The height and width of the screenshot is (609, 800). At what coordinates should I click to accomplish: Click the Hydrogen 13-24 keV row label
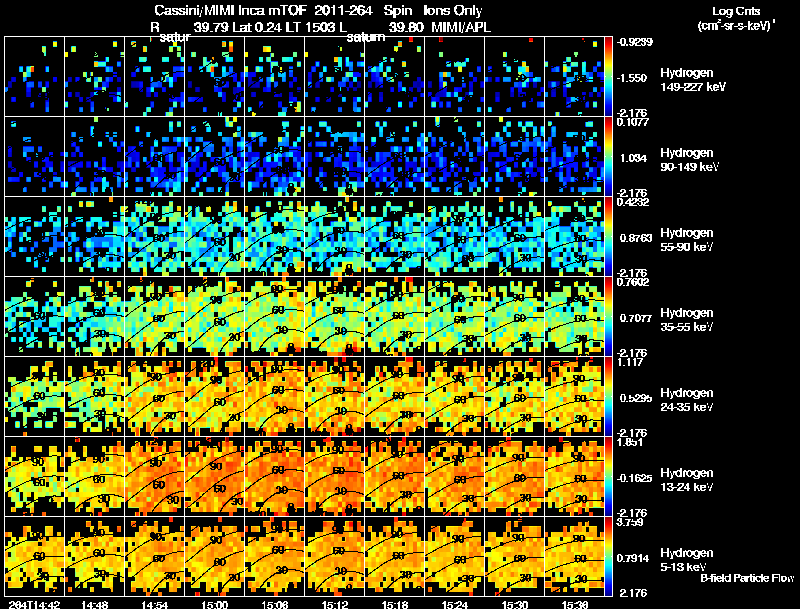(x=687, y=480)
